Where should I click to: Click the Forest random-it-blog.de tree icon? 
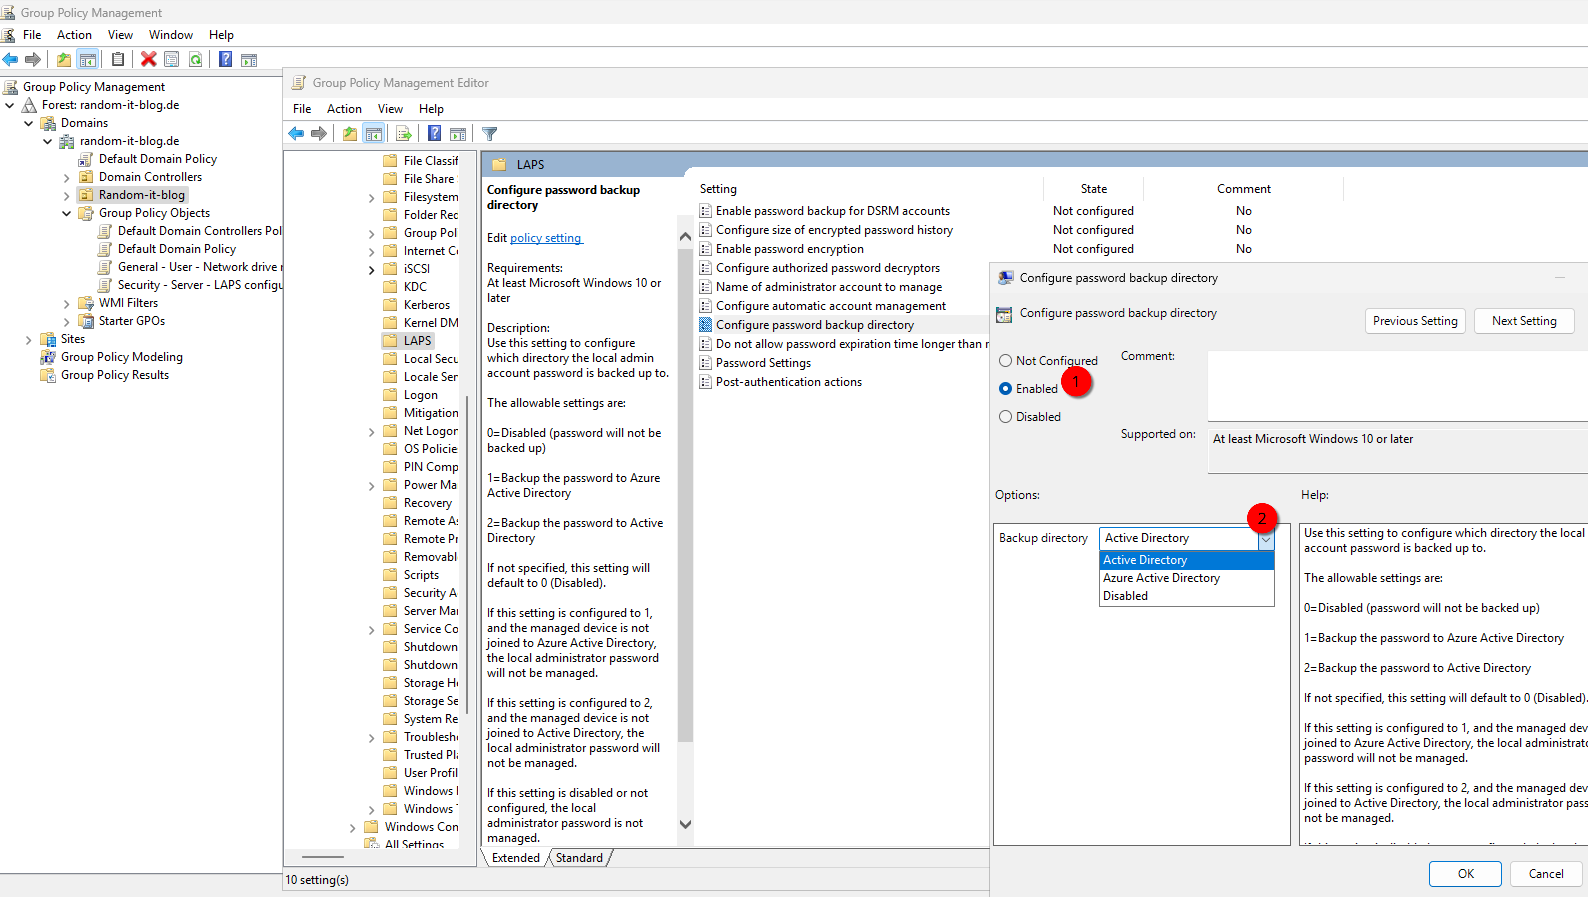pyautogui.click(x=30, y=105)
